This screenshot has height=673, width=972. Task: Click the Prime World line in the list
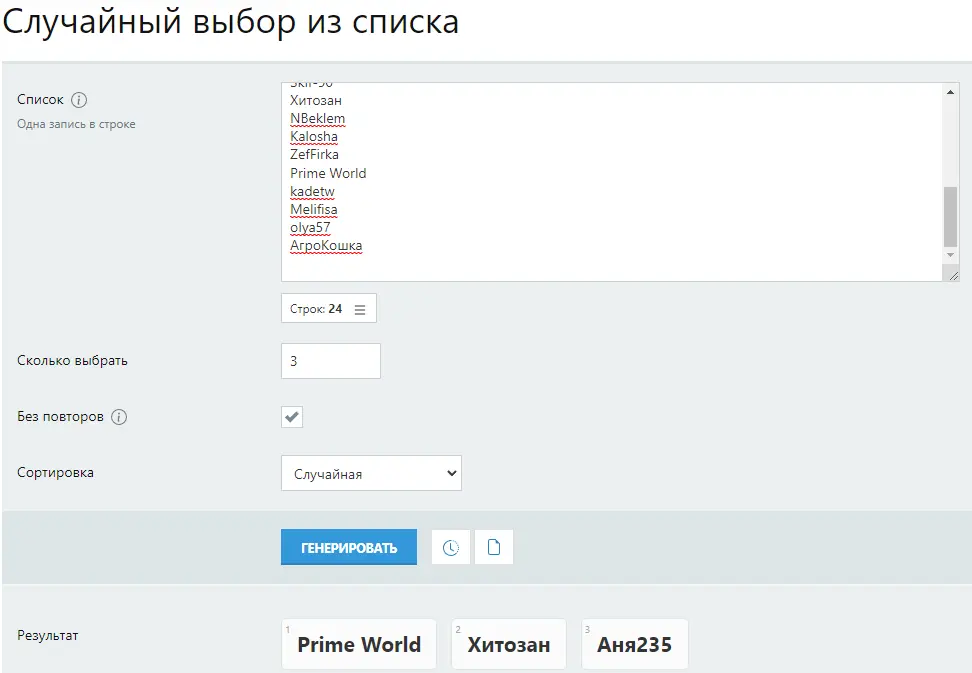[328, 173]
